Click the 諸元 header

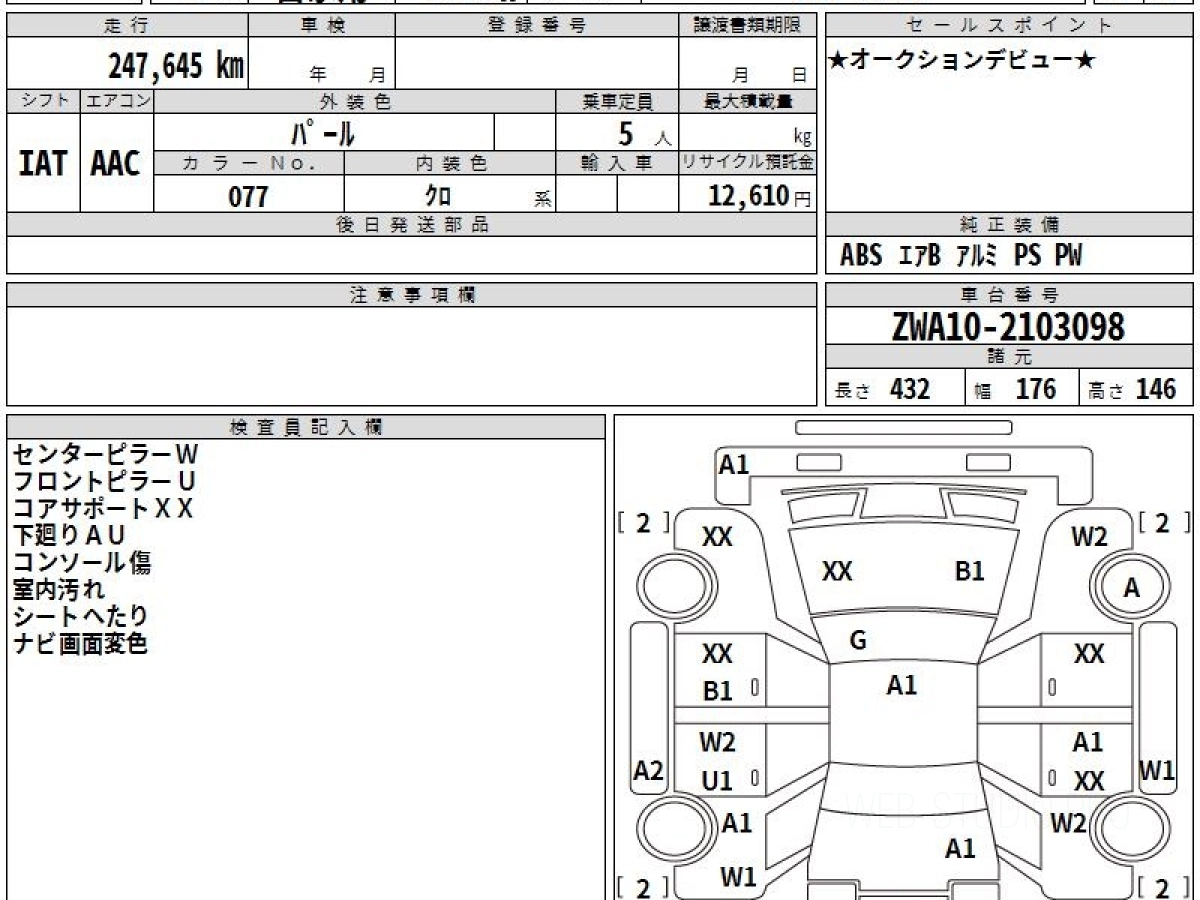click(x=1010, y=357)
